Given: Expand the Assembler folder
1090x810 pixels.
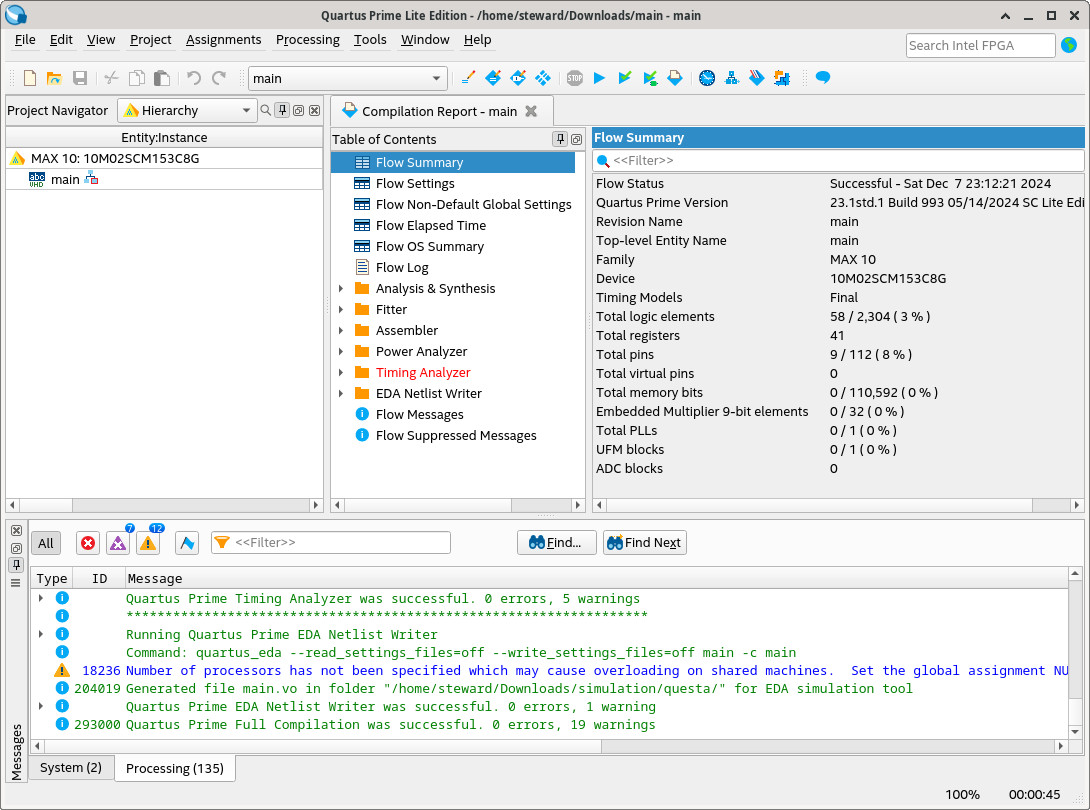Looking at the screenshot, I should (x=341, y=330).
